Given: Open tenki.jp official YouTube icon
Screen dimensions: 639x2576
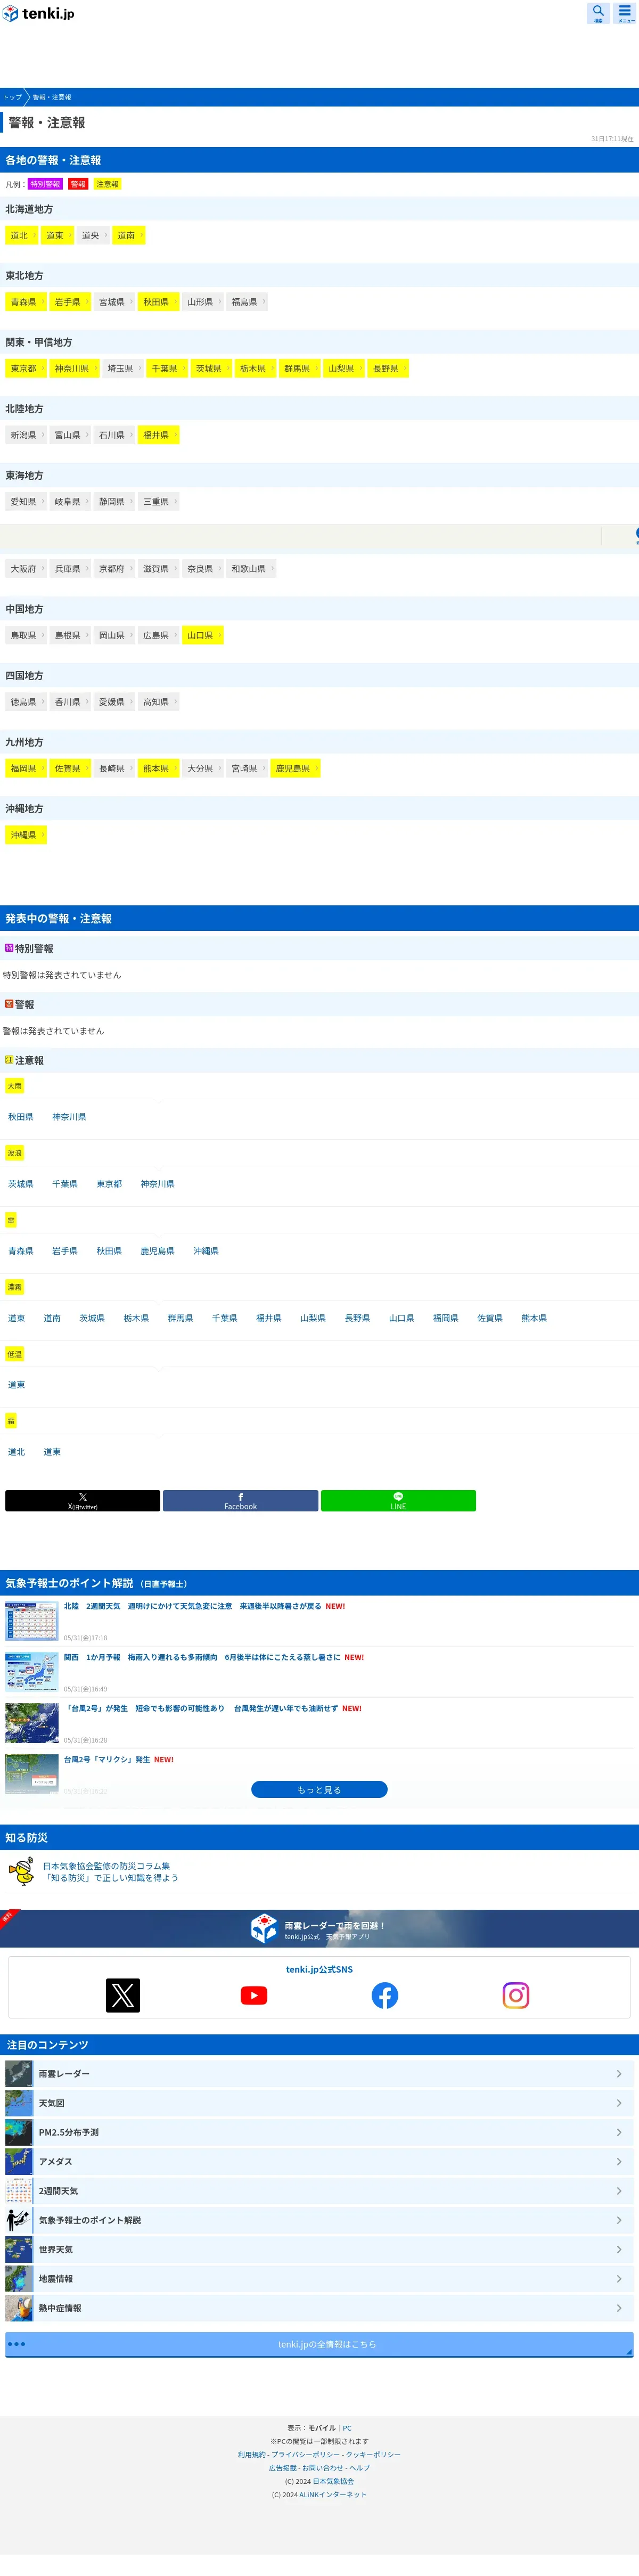Looking at the screenshot, I should pyautogui.click(x=254, y=1995).
